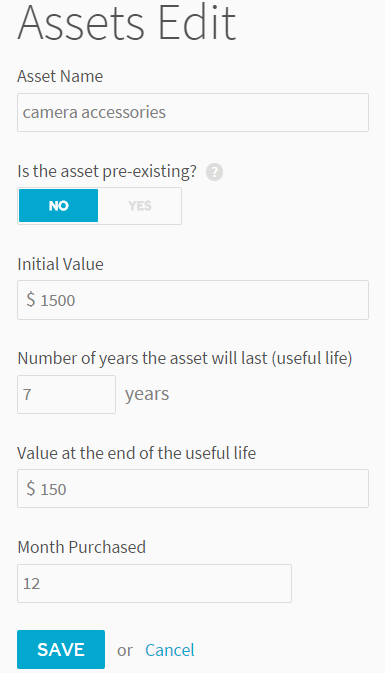Select the useful life years input showing 7
The image size is (385, 673).
(67, 394)
